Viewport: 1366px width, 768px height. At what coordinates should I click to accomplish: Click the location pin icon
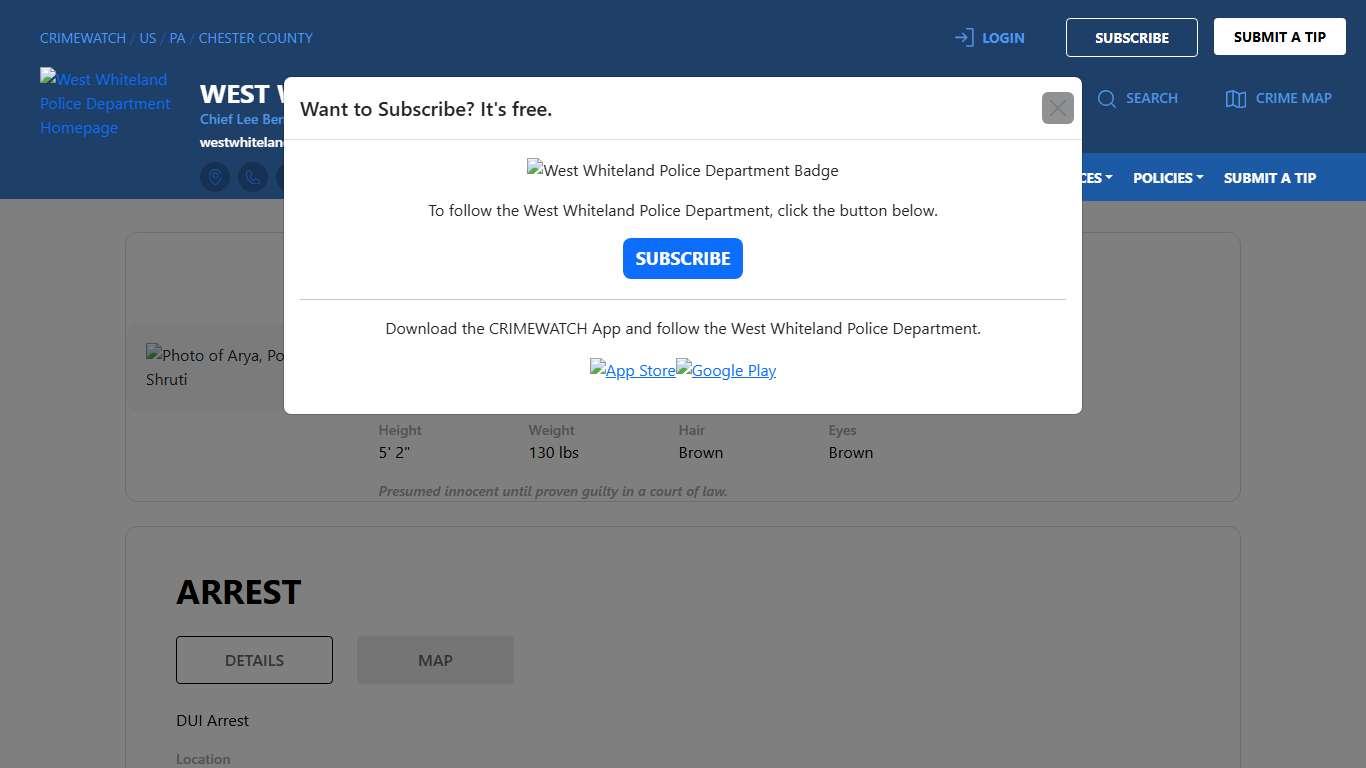point(215,177)
